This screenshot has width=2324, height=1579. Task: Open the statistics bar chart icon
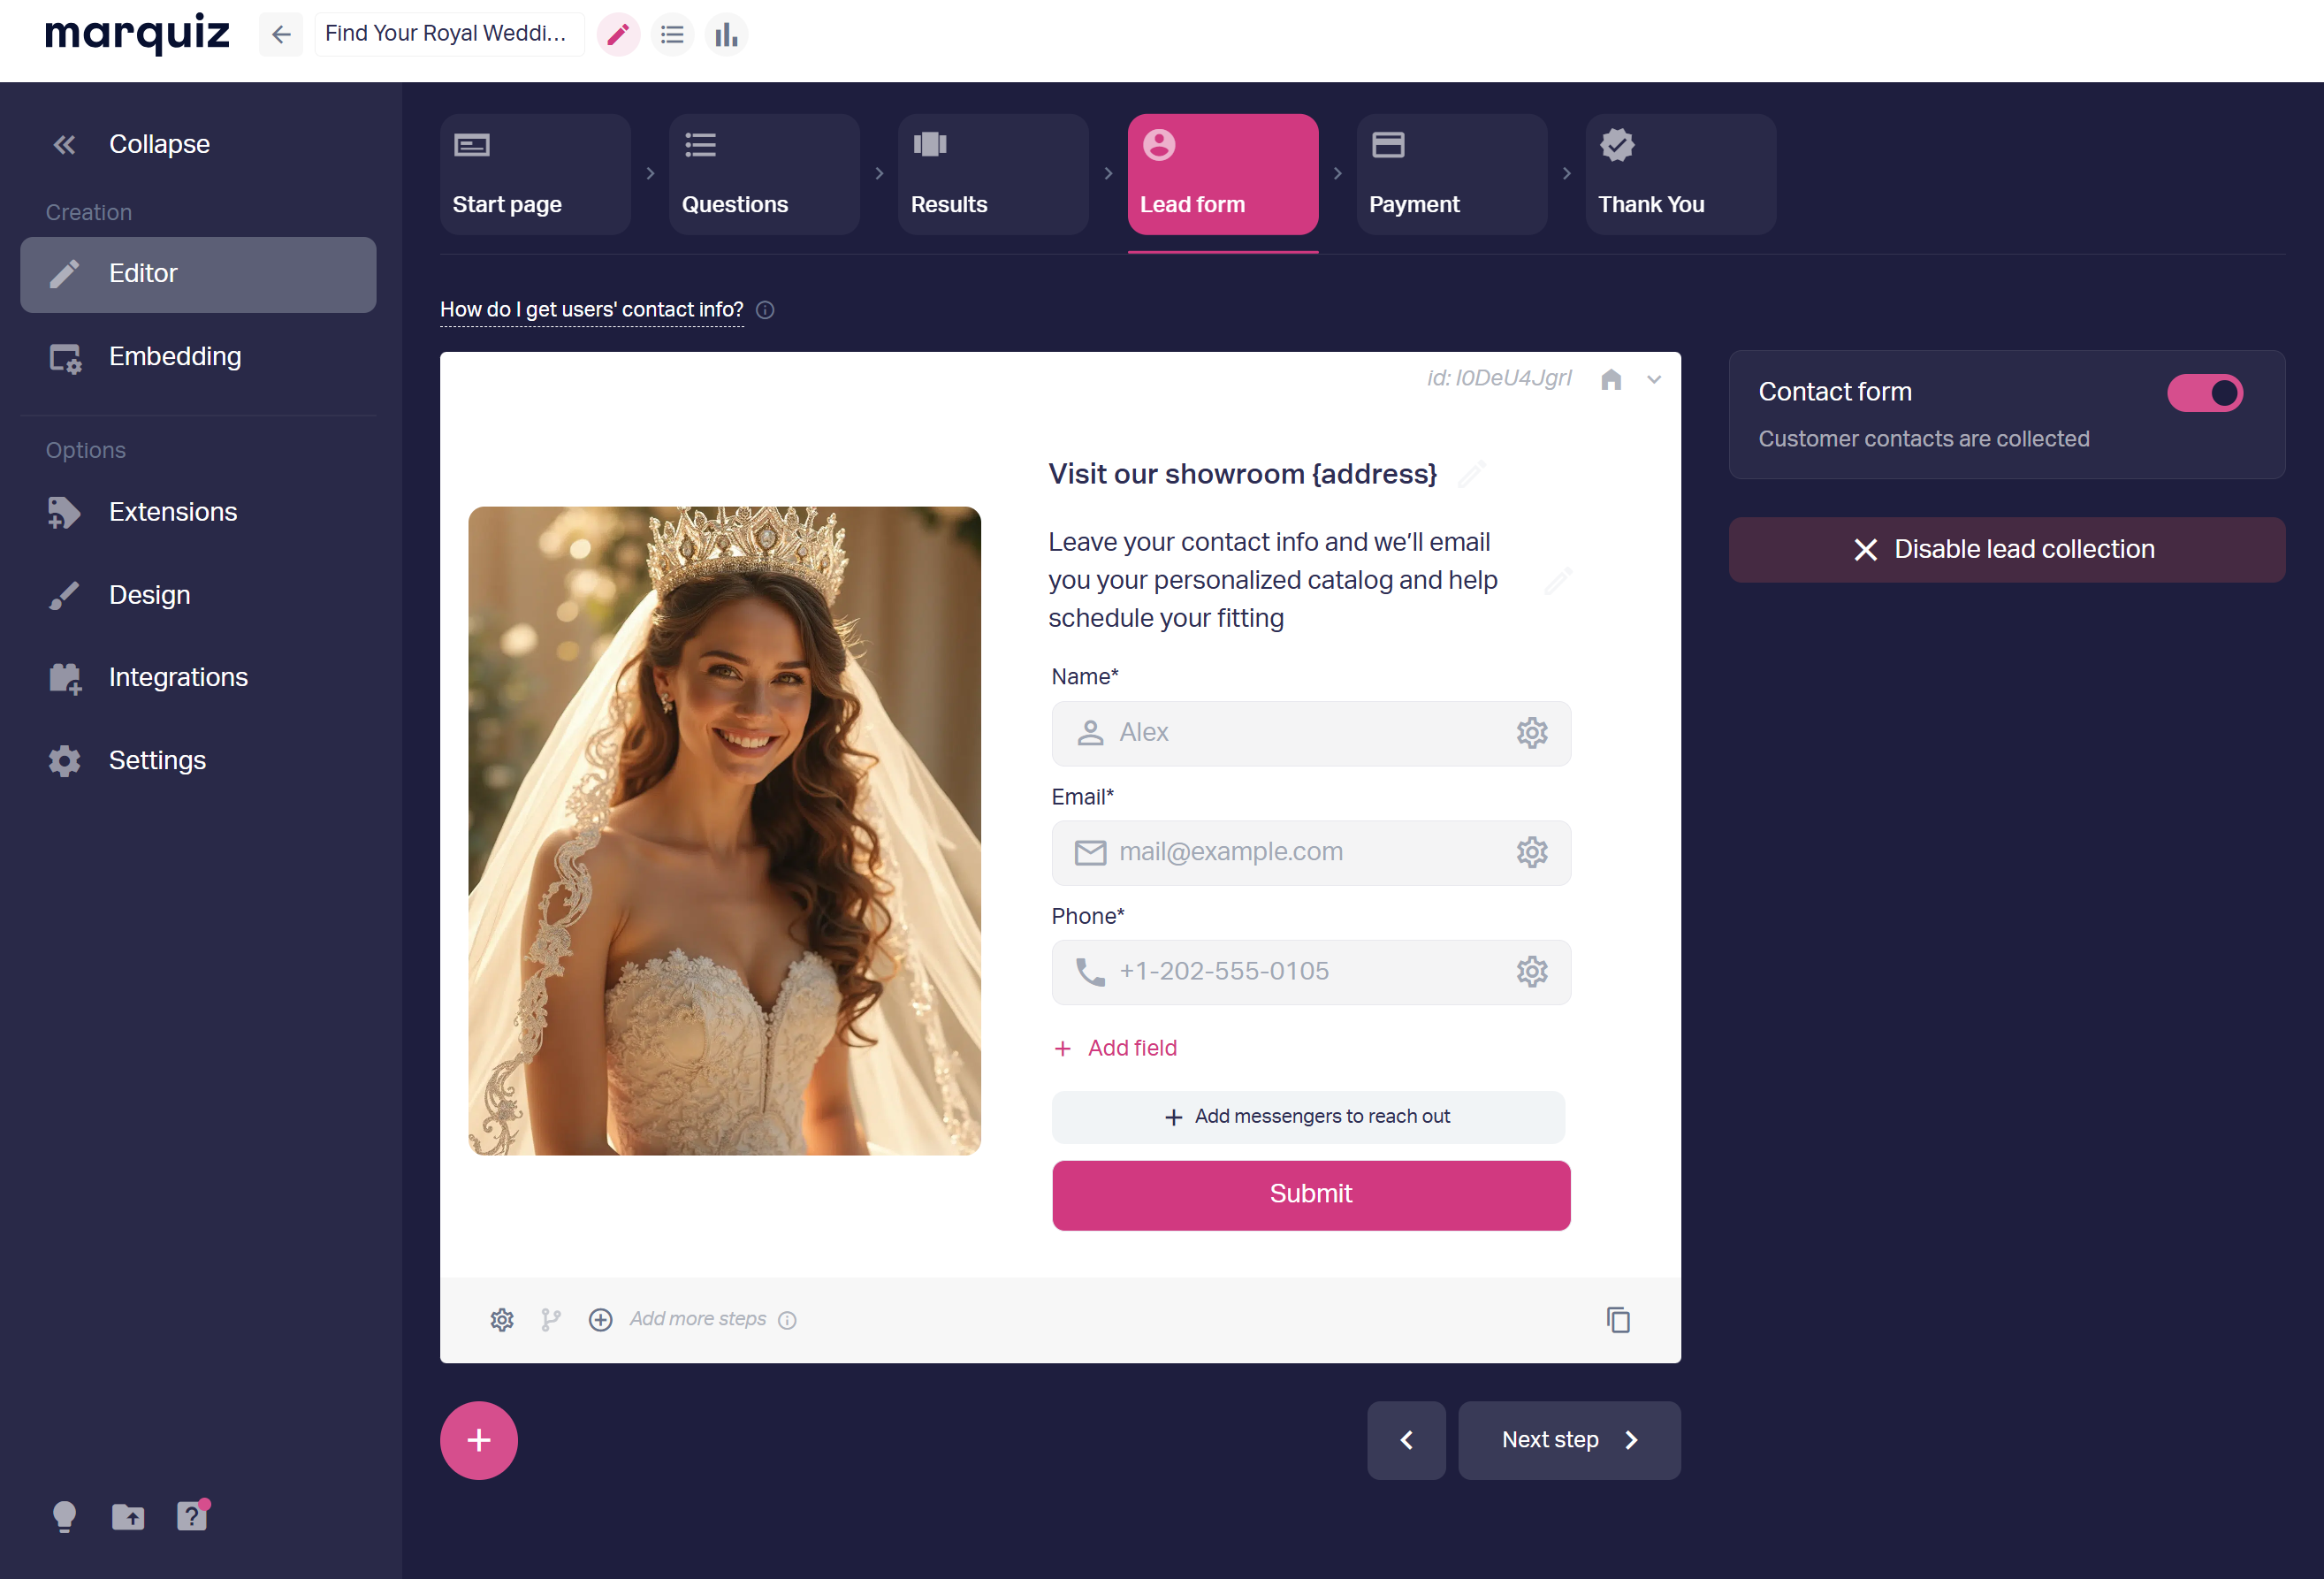(726, 34)
